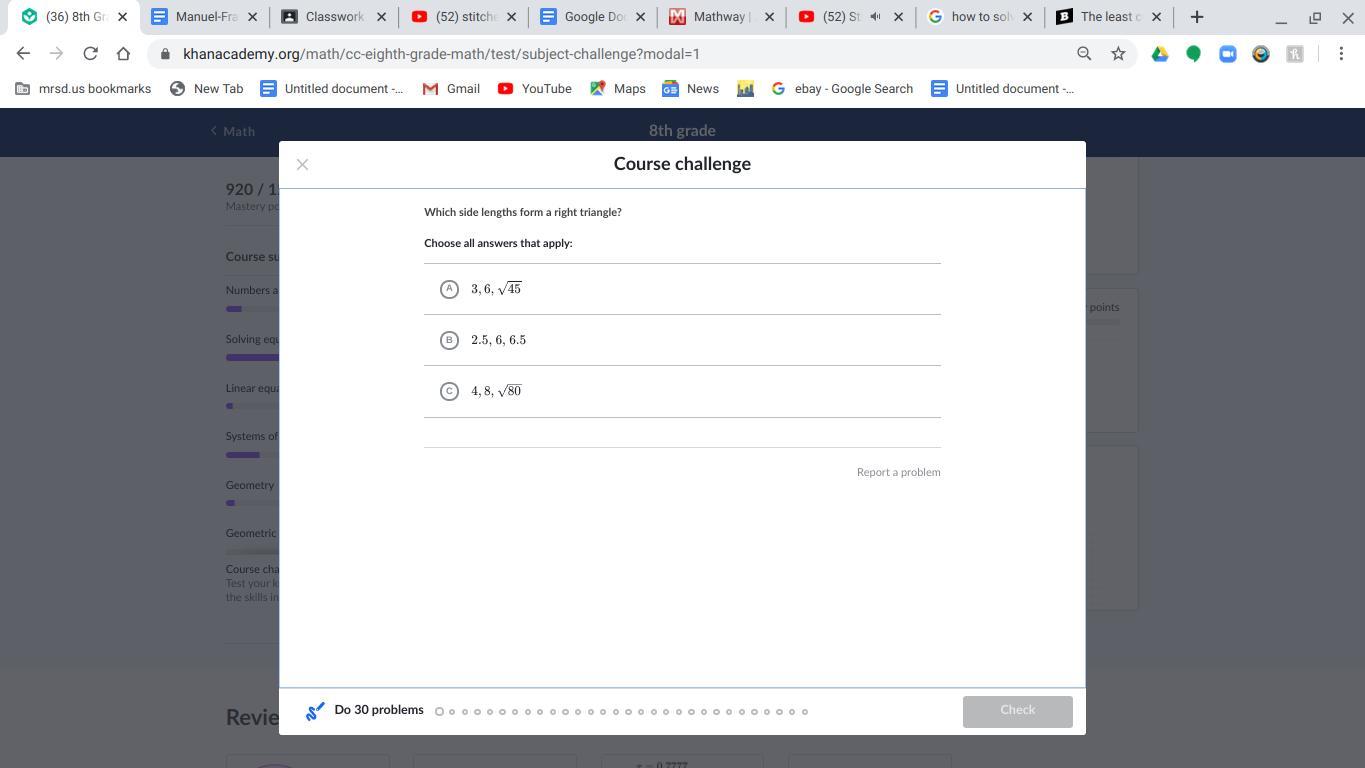Image resolution: width=1365 pixels, height=768 pixels.
Task: Open the News bookmark
Action: [690, 89]
